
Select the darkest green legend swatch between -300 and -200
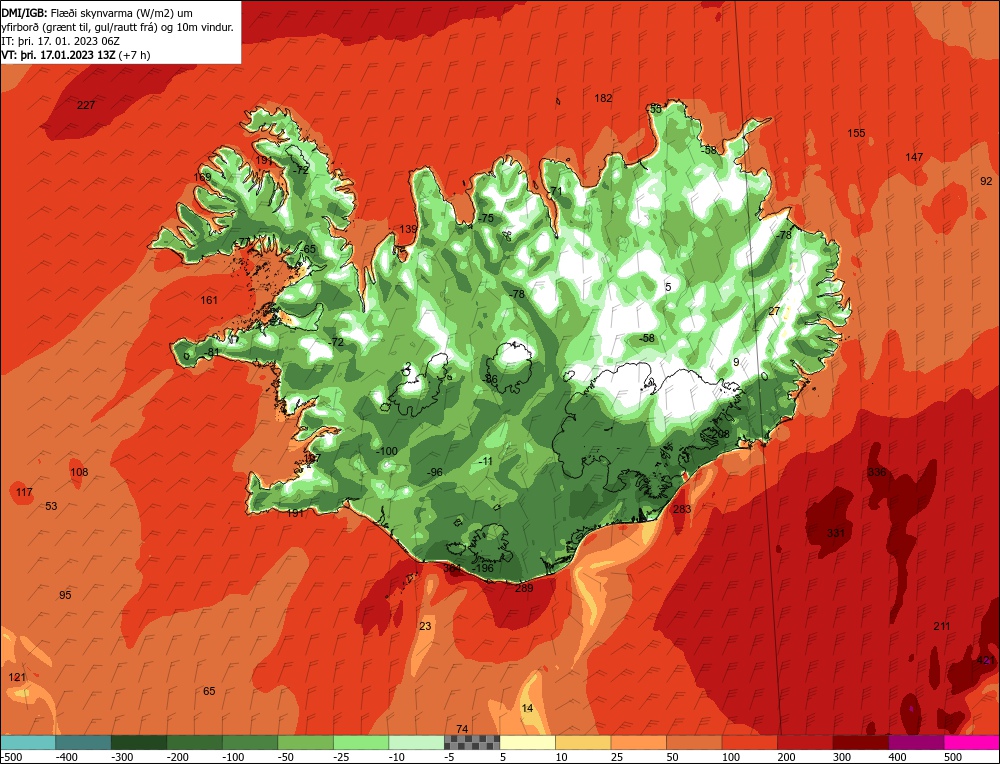139,742
